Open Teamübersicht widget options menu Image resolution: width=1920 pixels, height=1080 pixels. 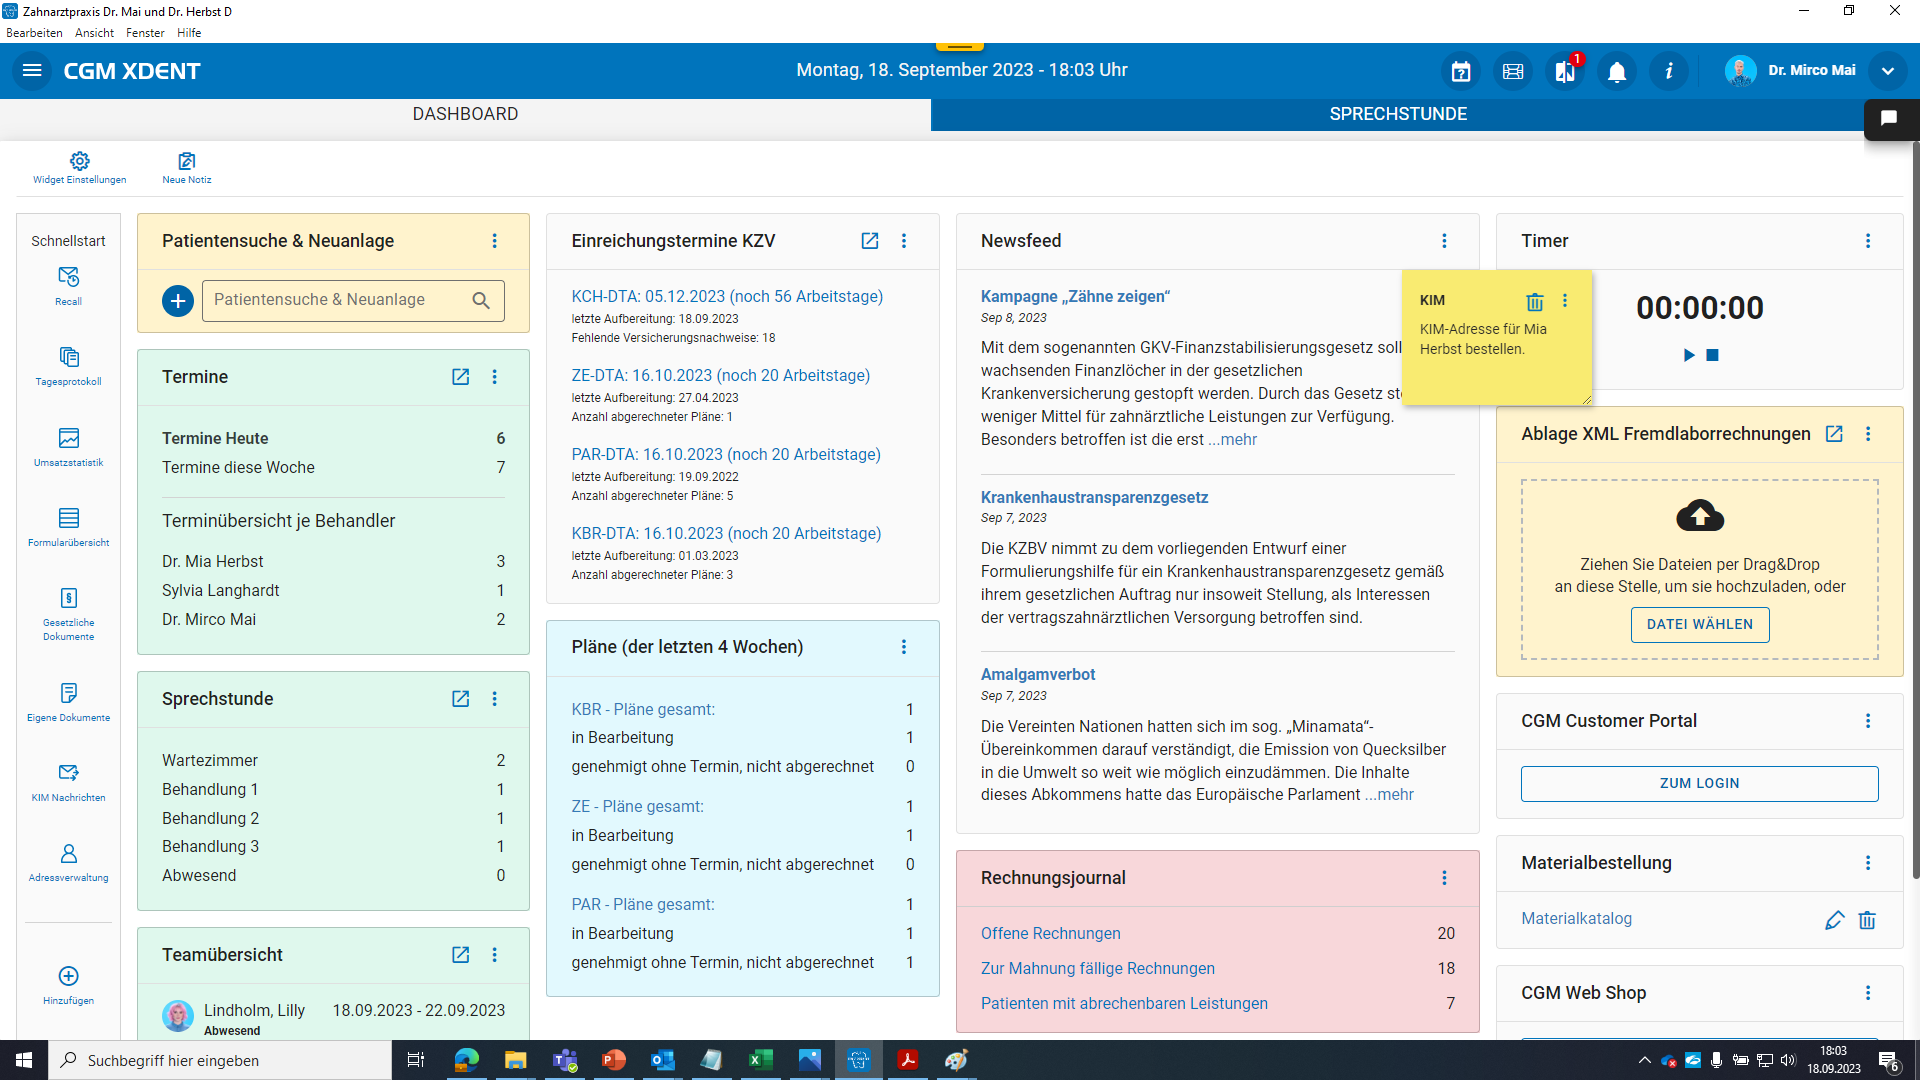coord(494,955)
